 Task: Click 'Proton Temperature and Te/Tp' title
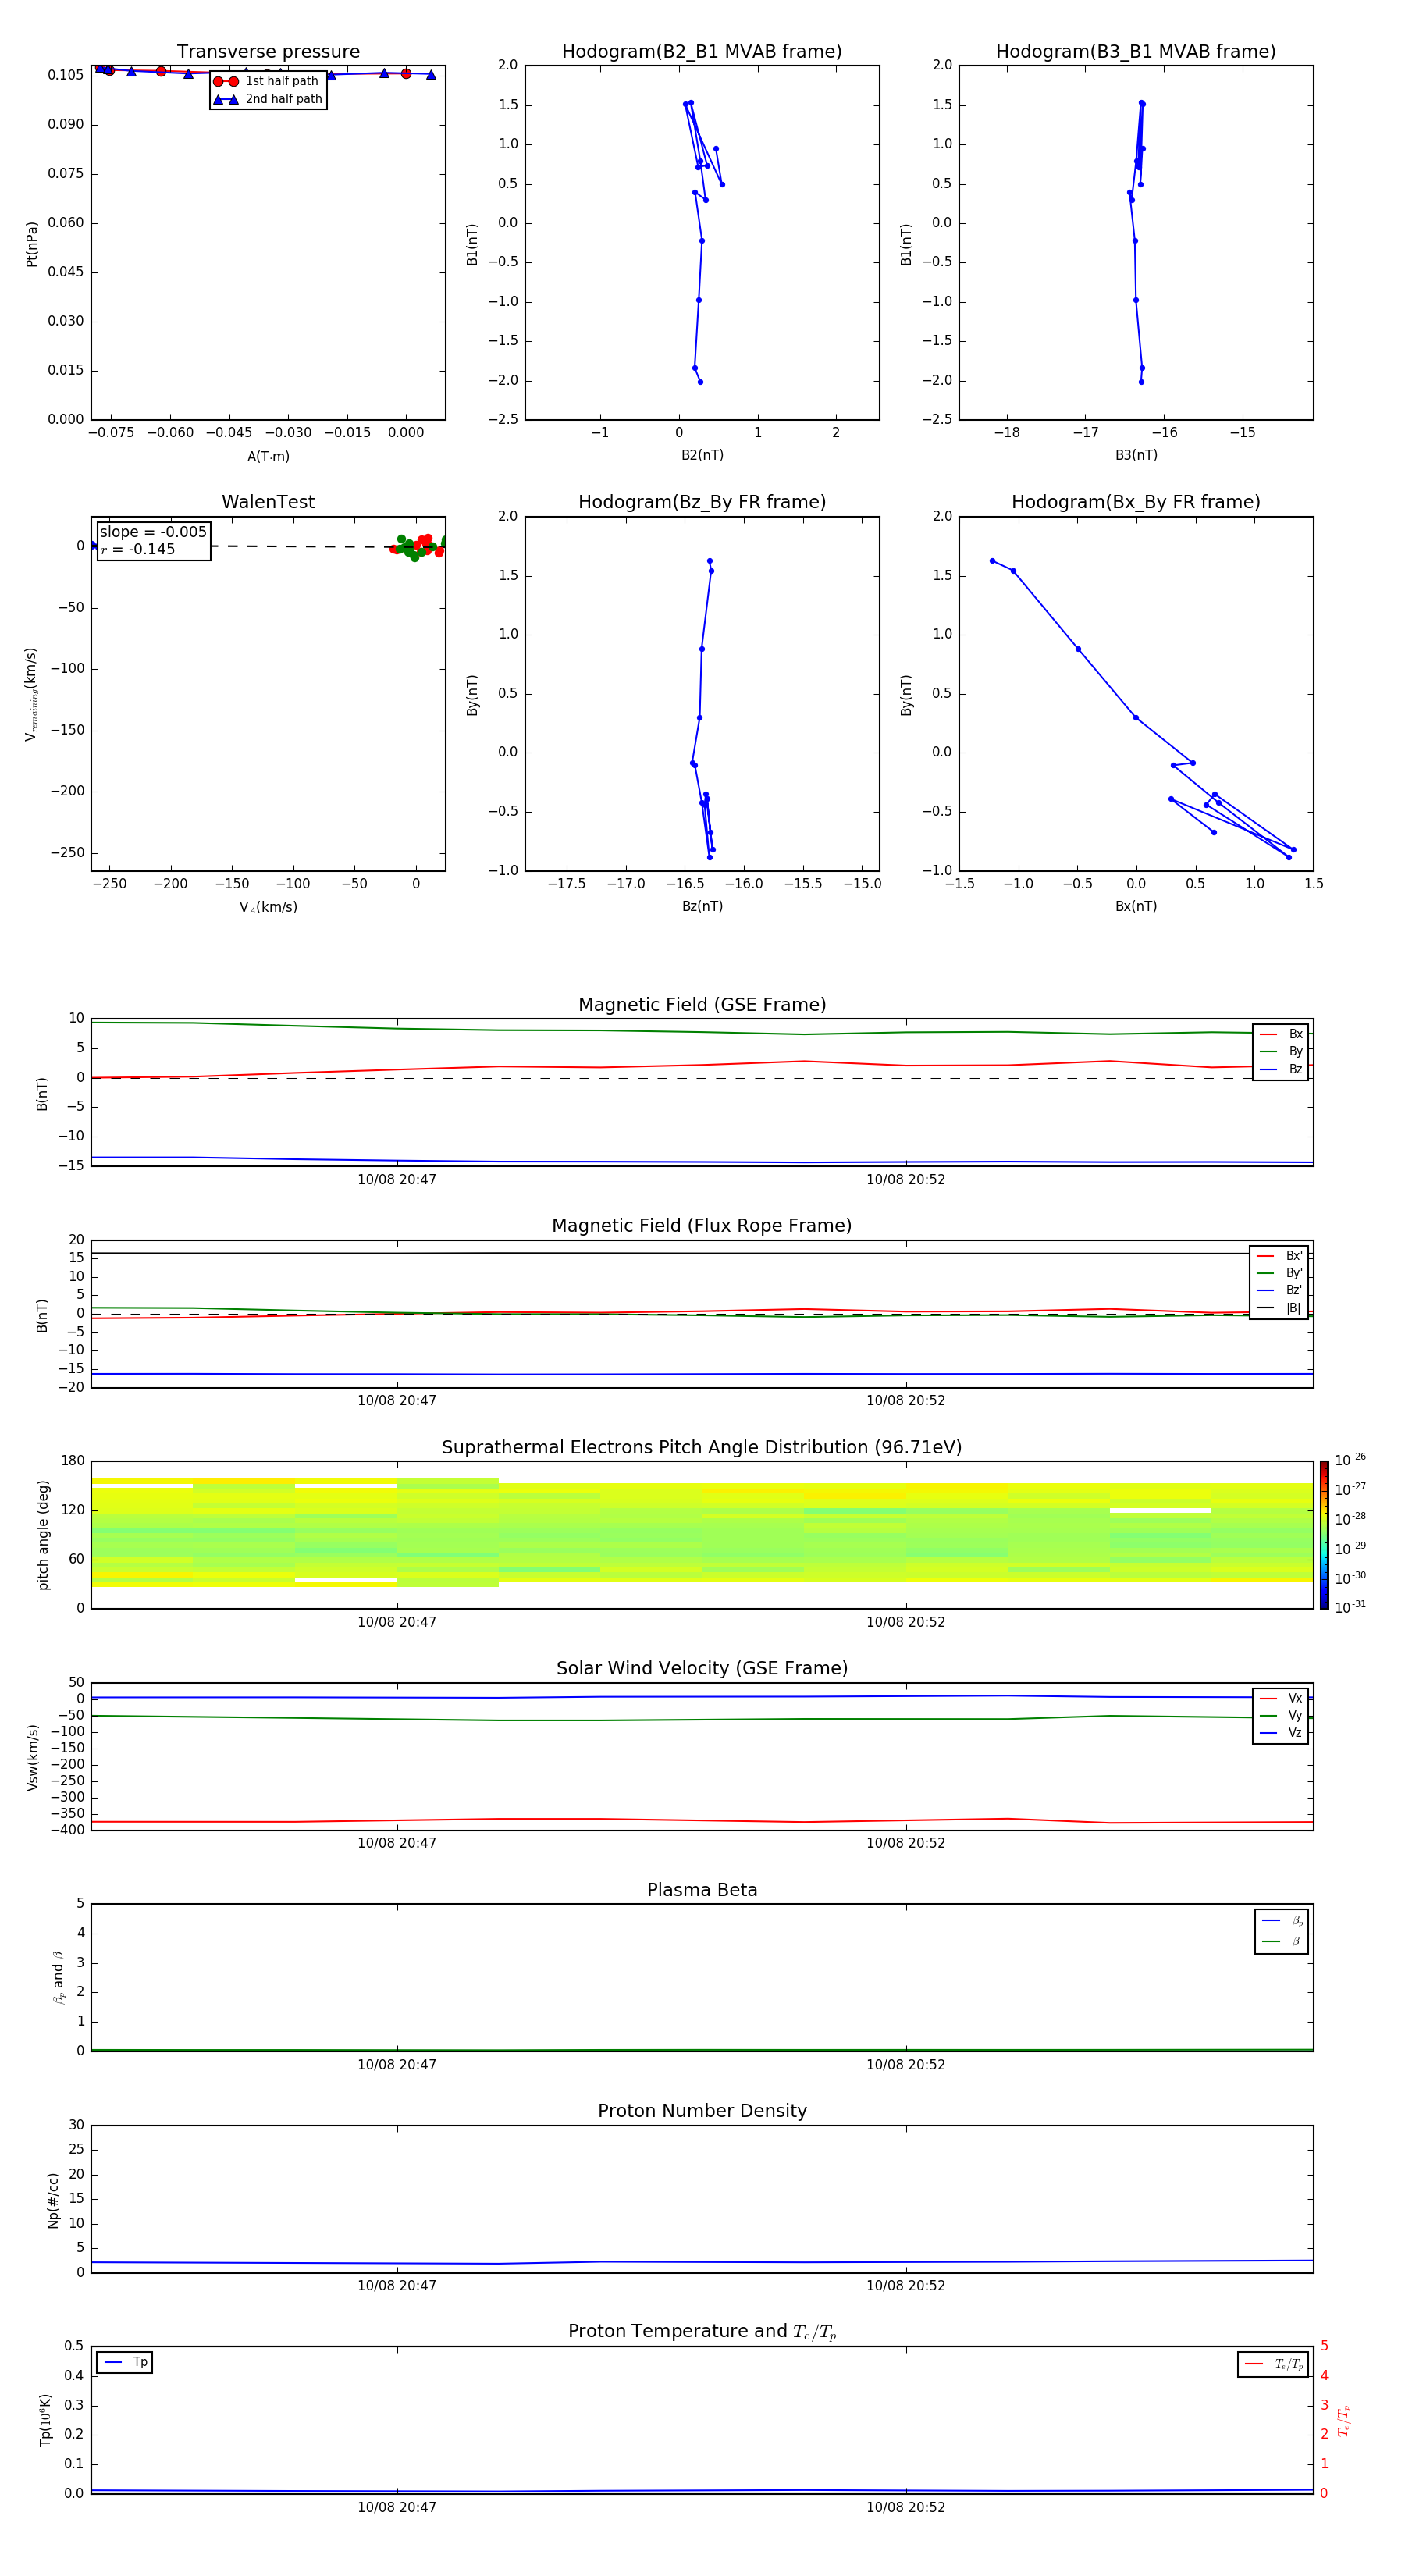(x=702, y=2332)
